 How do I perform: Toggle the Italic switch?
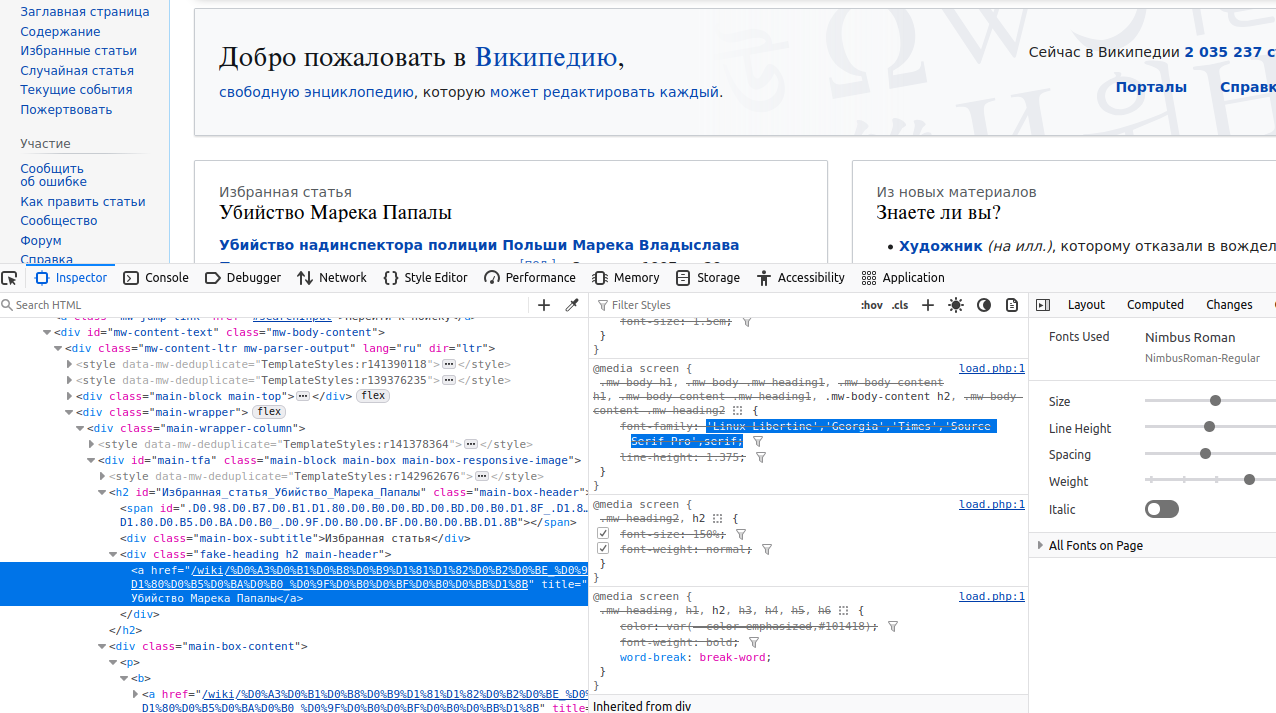click(x=1162, y=509)
